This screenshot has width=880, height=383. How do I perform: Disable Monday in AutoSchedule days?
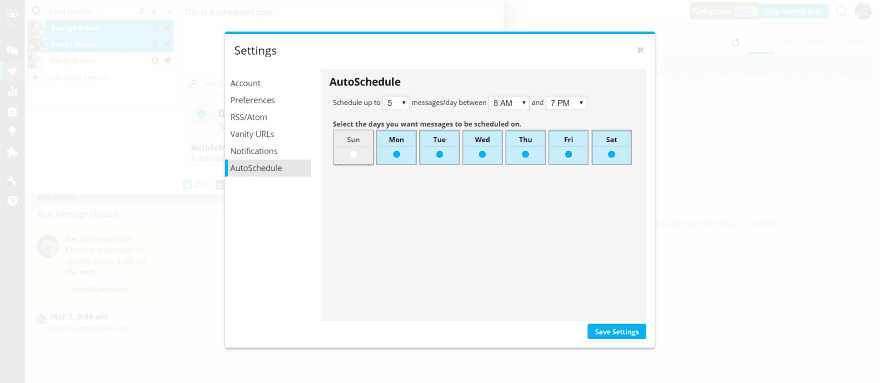point(396,147)
